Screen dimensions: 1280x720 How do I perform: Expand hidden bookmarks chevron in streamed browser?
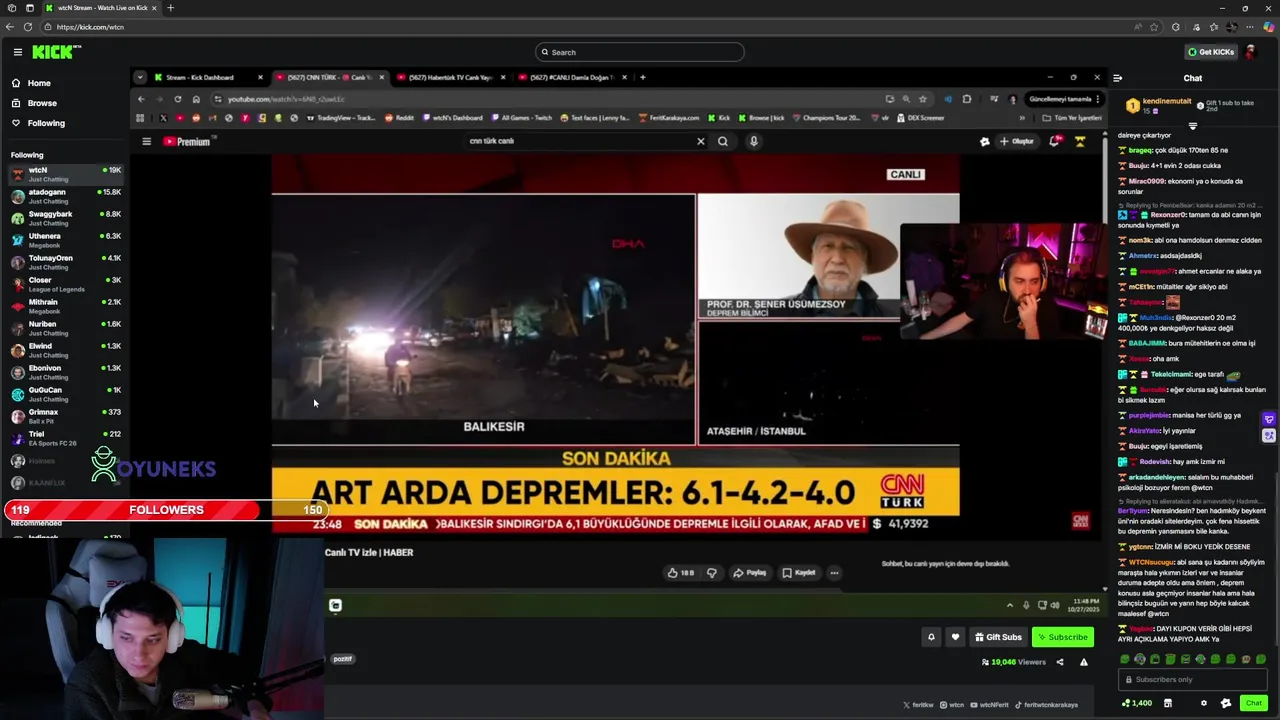pos(1022,118)
